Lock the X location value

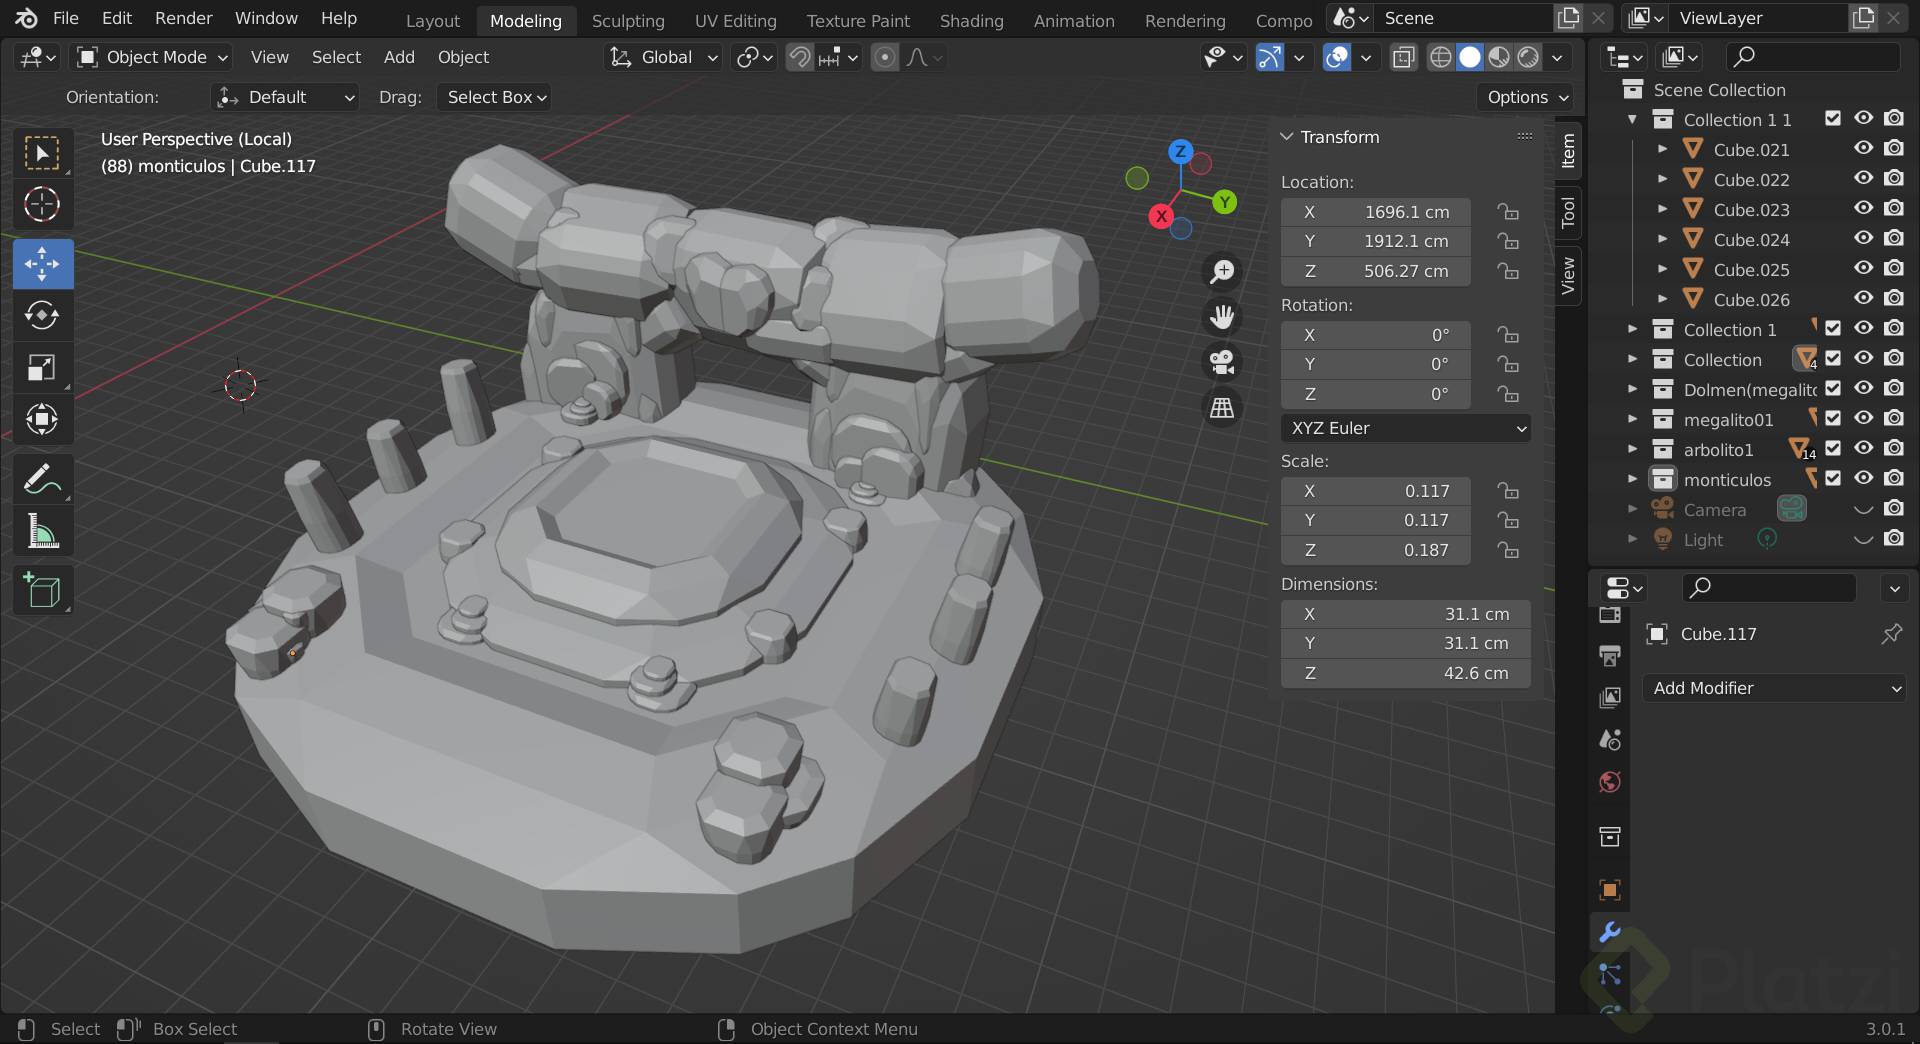pos(1508,212)
